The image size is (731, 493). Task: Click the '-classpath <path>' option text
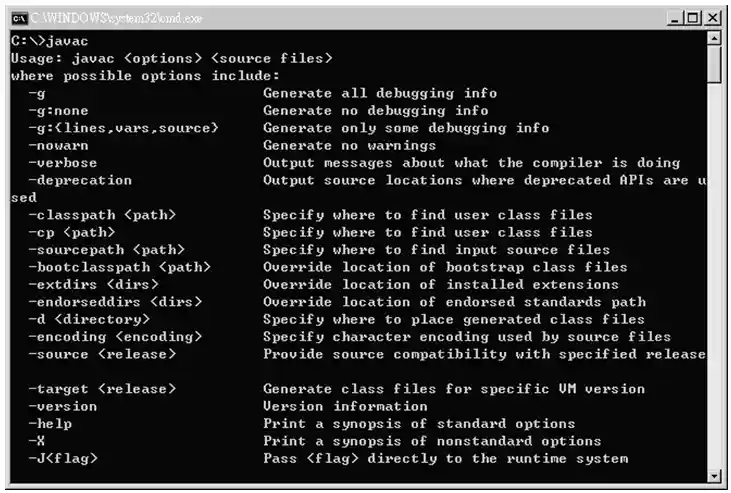102,214
